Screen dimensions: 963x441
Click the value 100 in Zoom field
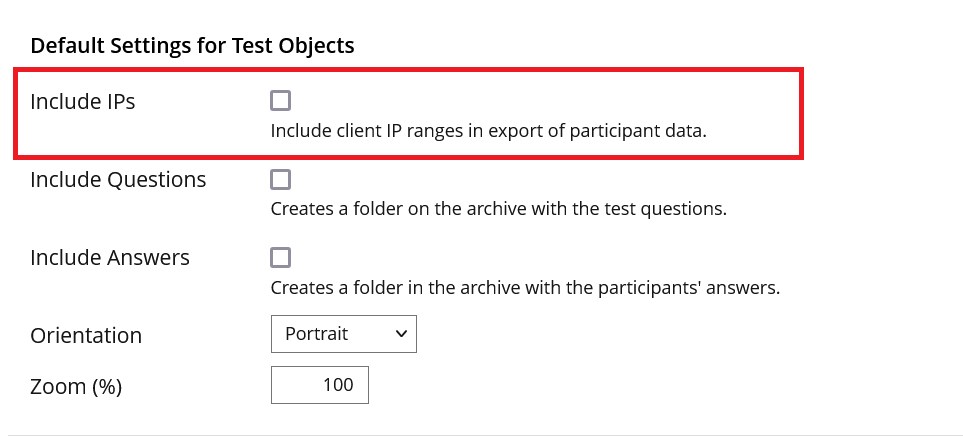pyautogui.click(x=338, y=385)
